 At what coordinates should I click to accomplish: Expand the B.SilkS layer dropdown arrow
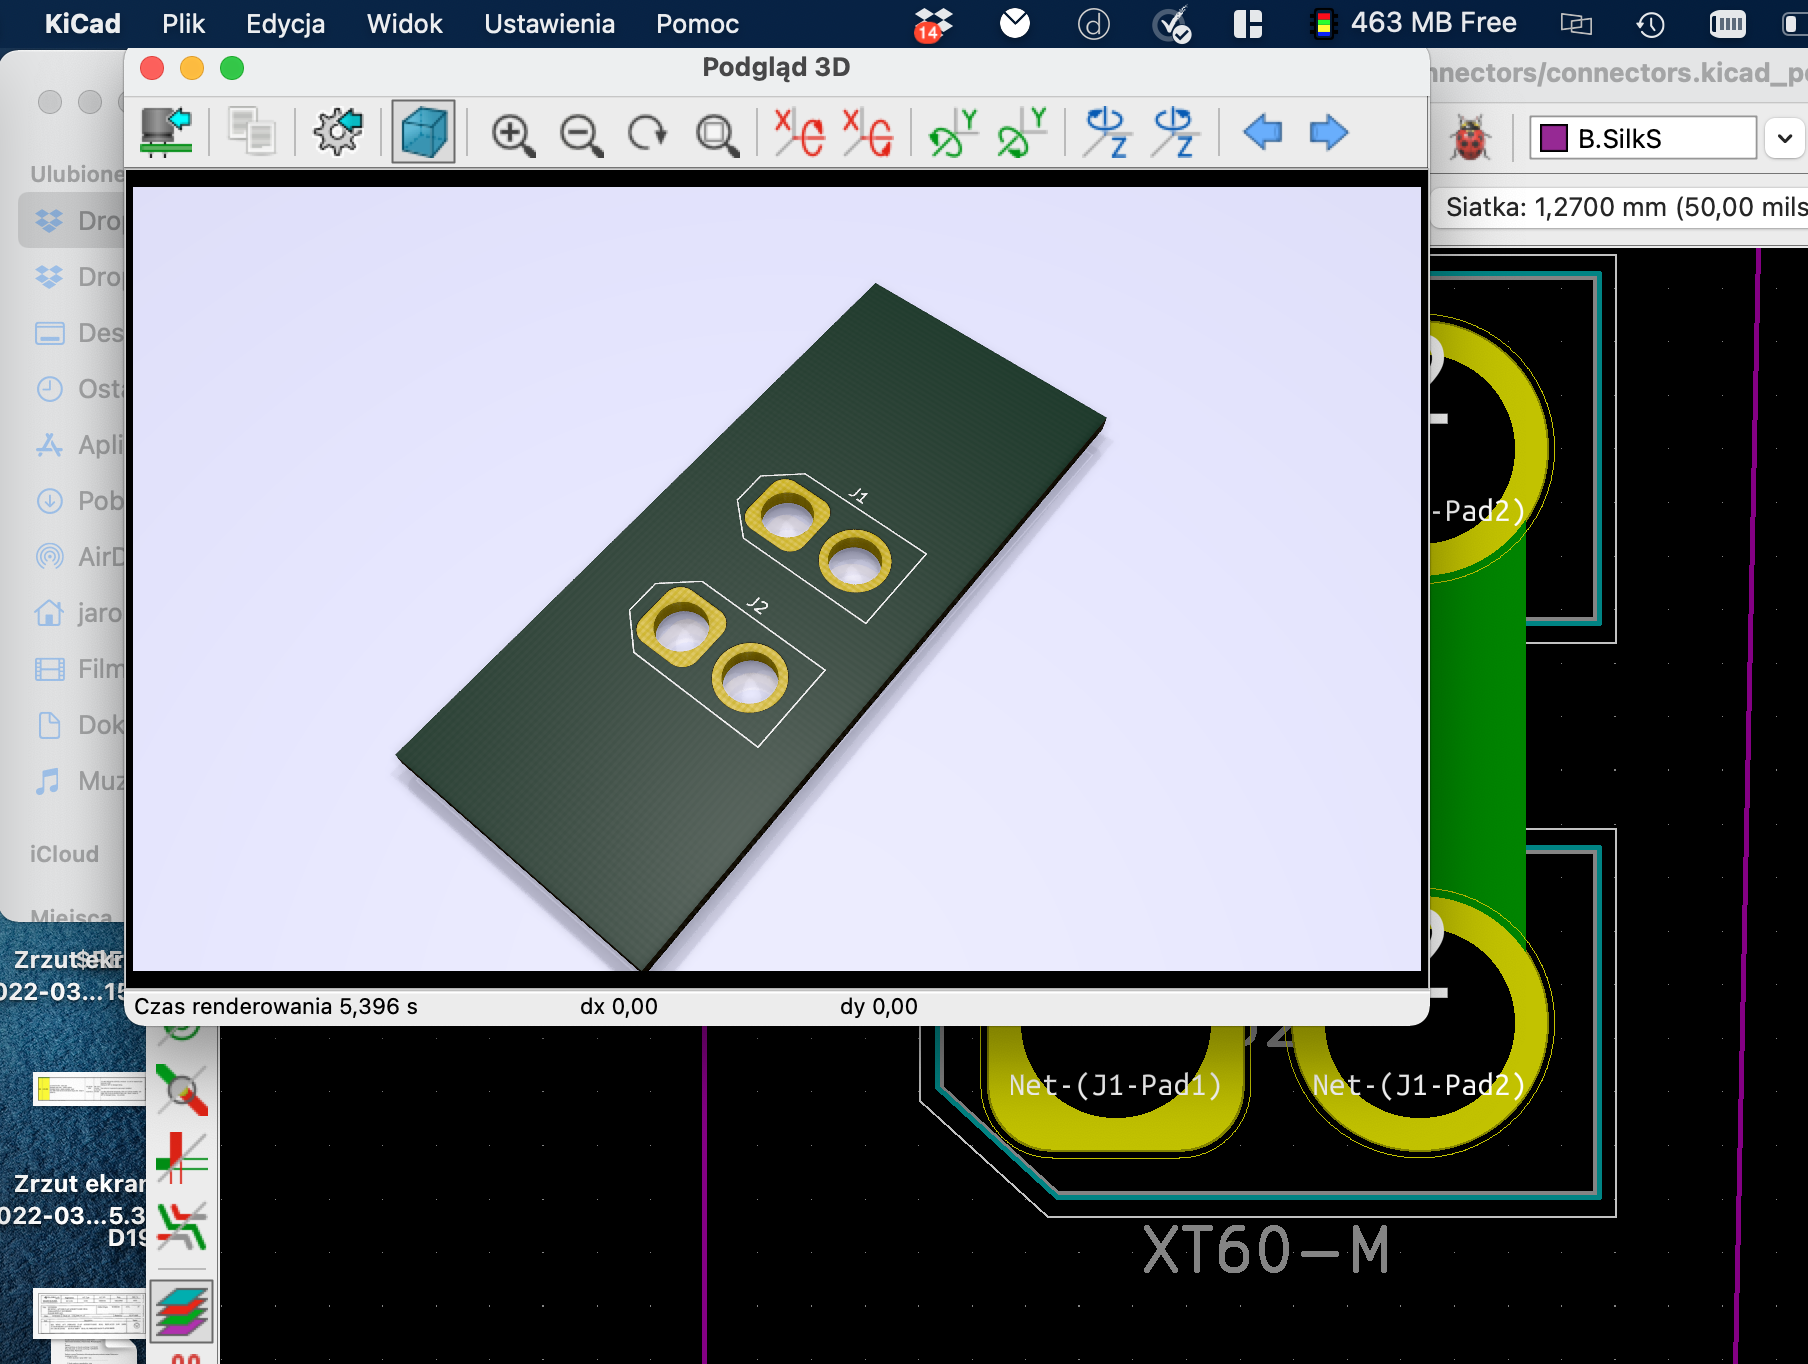tap(1785, 139)
